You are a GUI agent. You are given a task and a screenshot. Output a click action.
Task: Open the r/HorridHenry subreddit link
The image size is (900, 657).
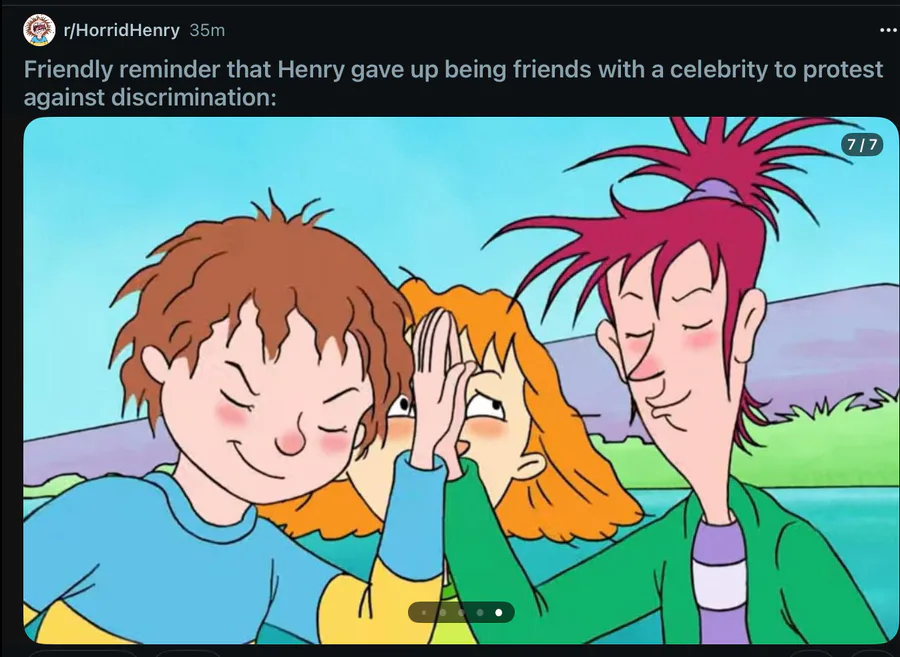coord(121,30)
